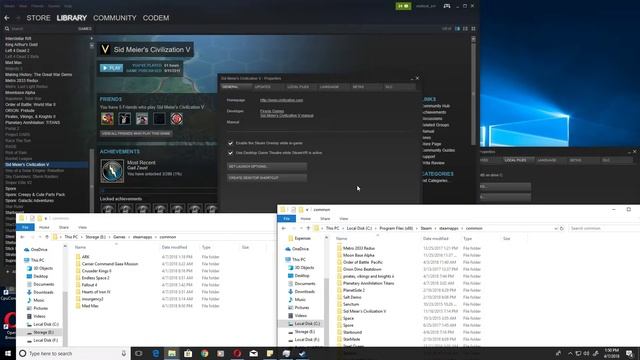640x360 pixels.
Task: Open the STORE section in Steam
Action: point(38,18)
